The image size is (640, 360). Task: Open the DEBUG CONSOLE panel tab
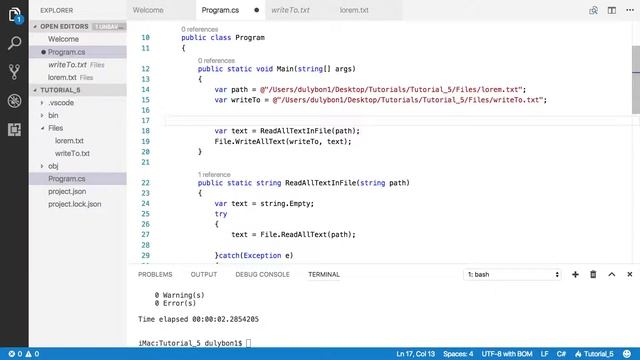(262, 274)
